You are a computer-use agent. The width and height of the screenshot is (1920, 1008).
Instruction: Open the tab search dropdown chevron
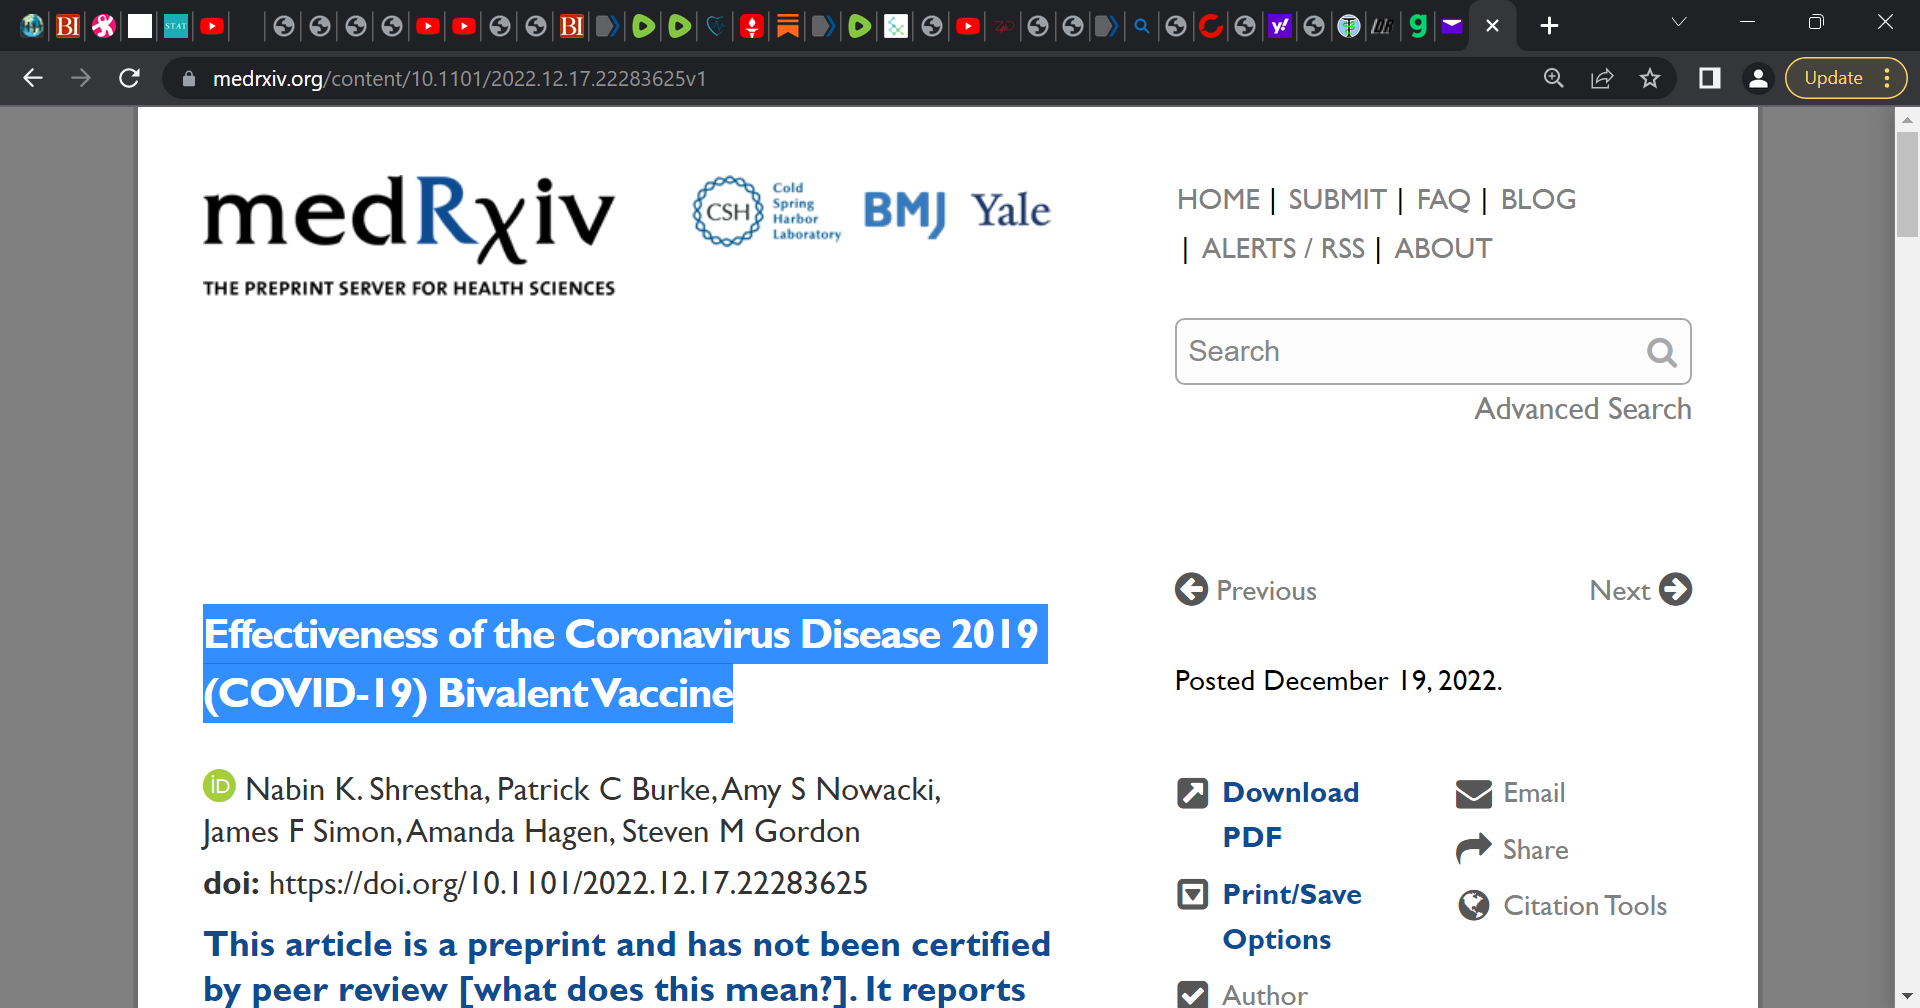tap(1679, 22)
